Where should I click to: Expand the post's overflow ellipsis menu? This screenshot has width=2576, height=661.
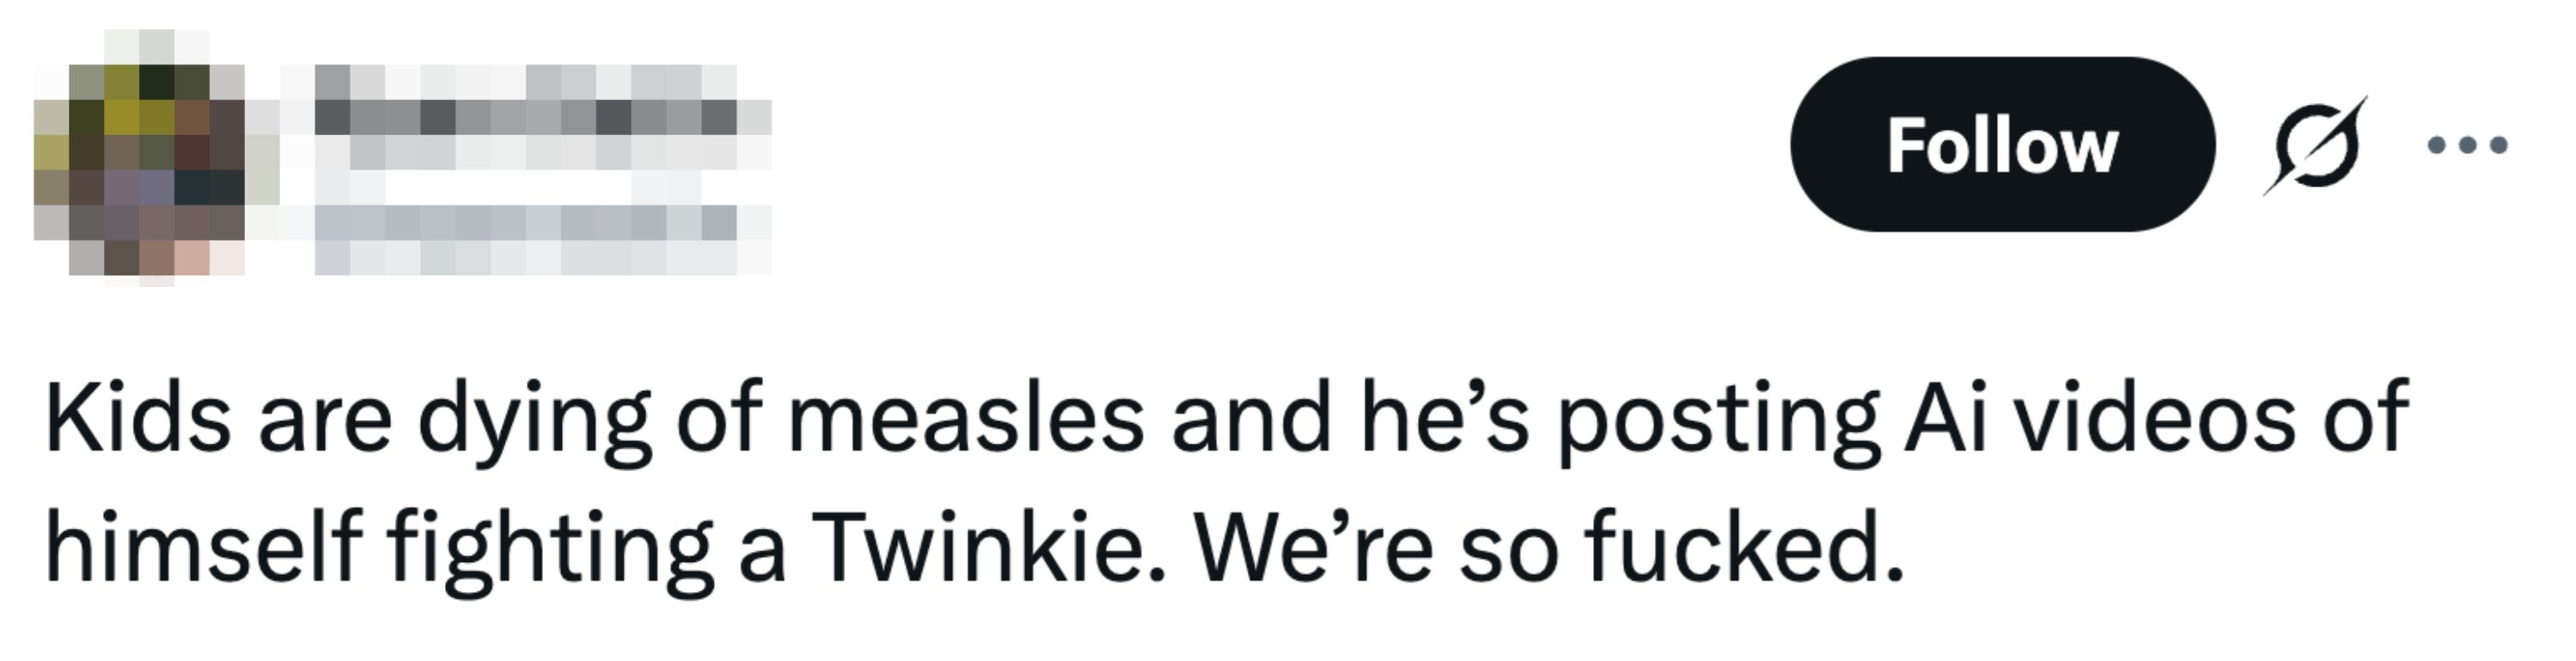(2468, 146)
